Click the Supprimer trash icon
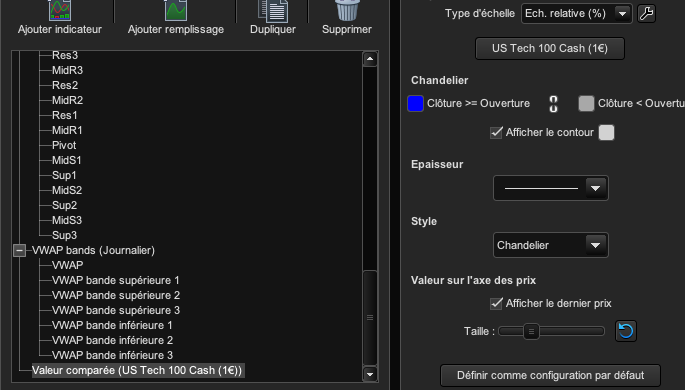 coord(347,10)
